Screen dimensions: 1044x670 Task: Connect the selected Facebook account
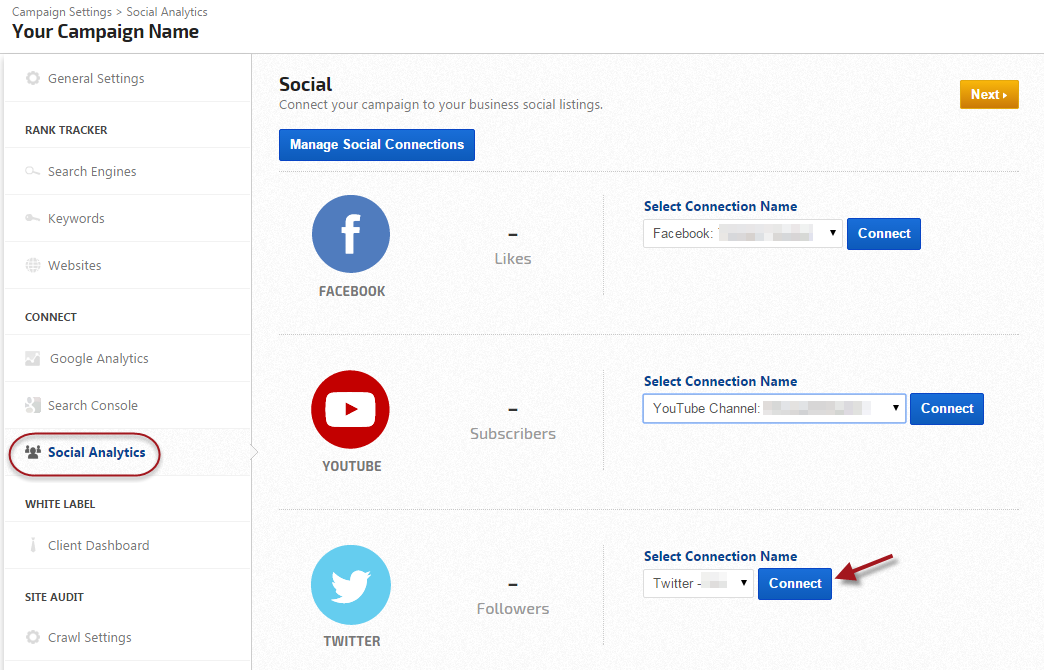pyautogui.click(x=883, y=234)
